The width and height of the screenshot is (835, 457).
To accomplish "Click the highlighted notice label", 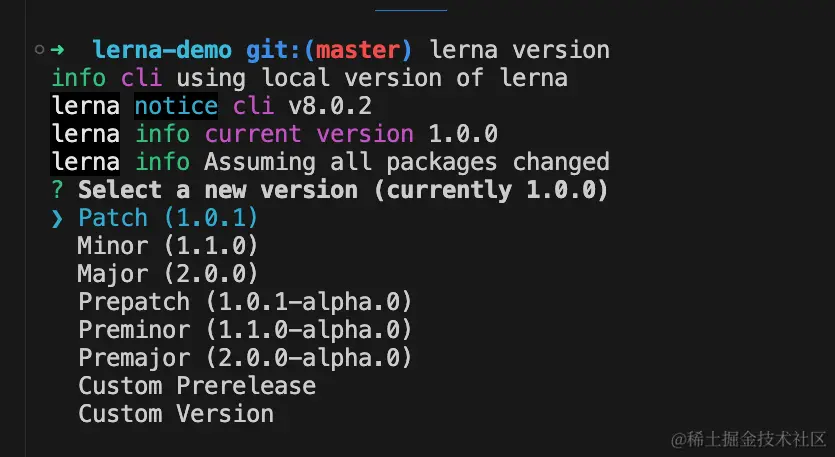I will [176, 106].
